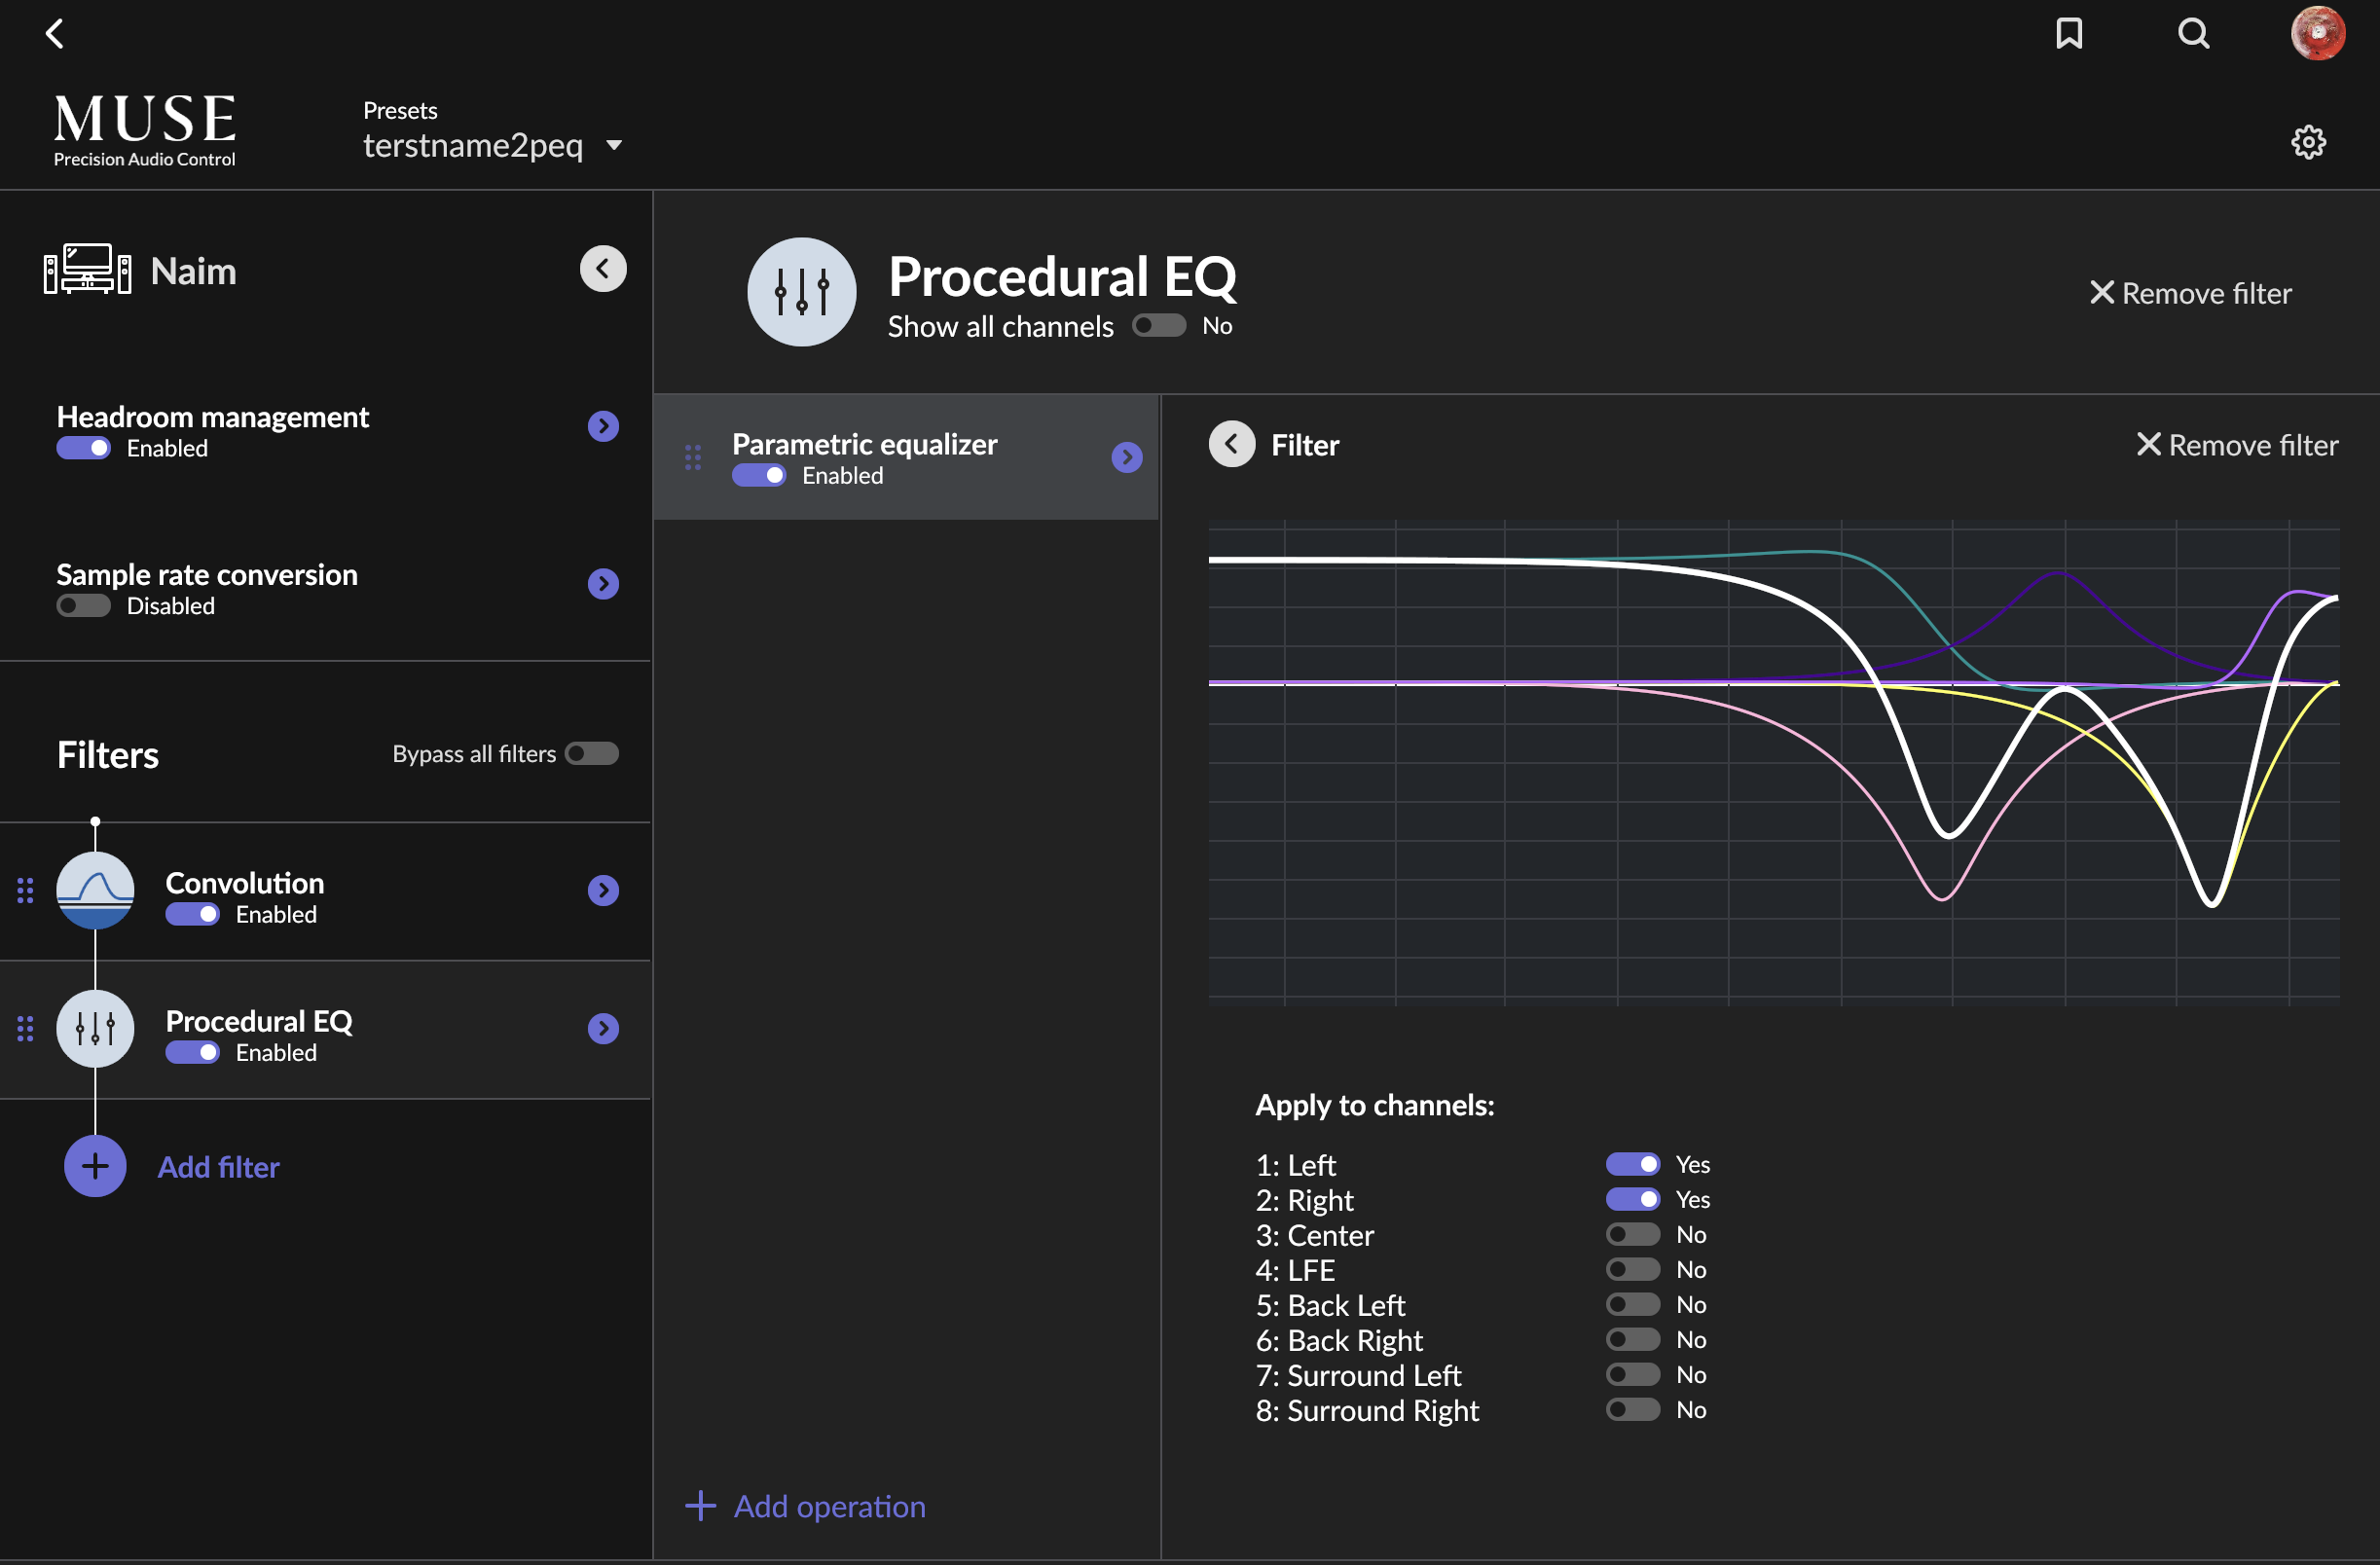
Task: Click the Filter back chevron button
Action: 1231,444
